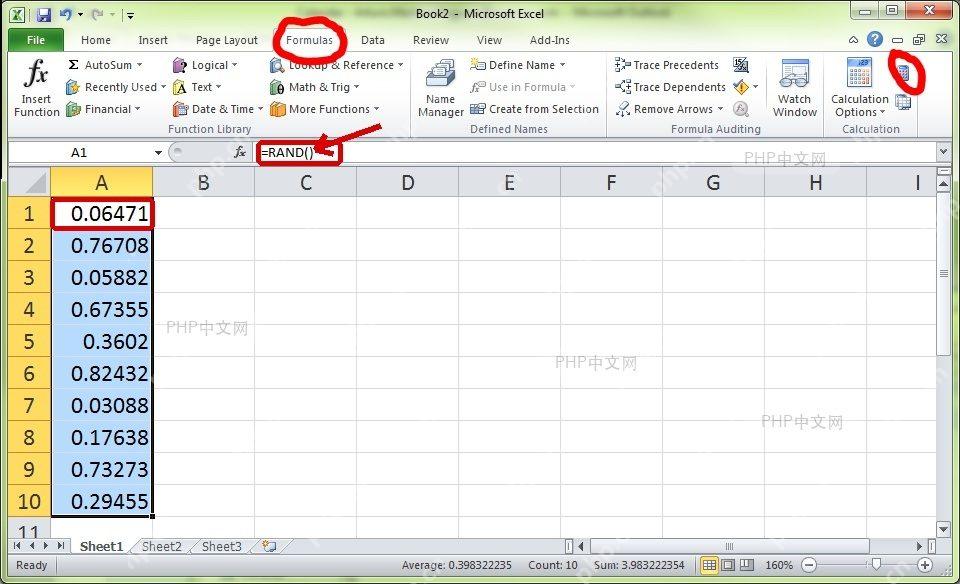The height and width of the screenshot is (584, 960).
Task: Click the 160% zoom level
Action: coord(779,565)
